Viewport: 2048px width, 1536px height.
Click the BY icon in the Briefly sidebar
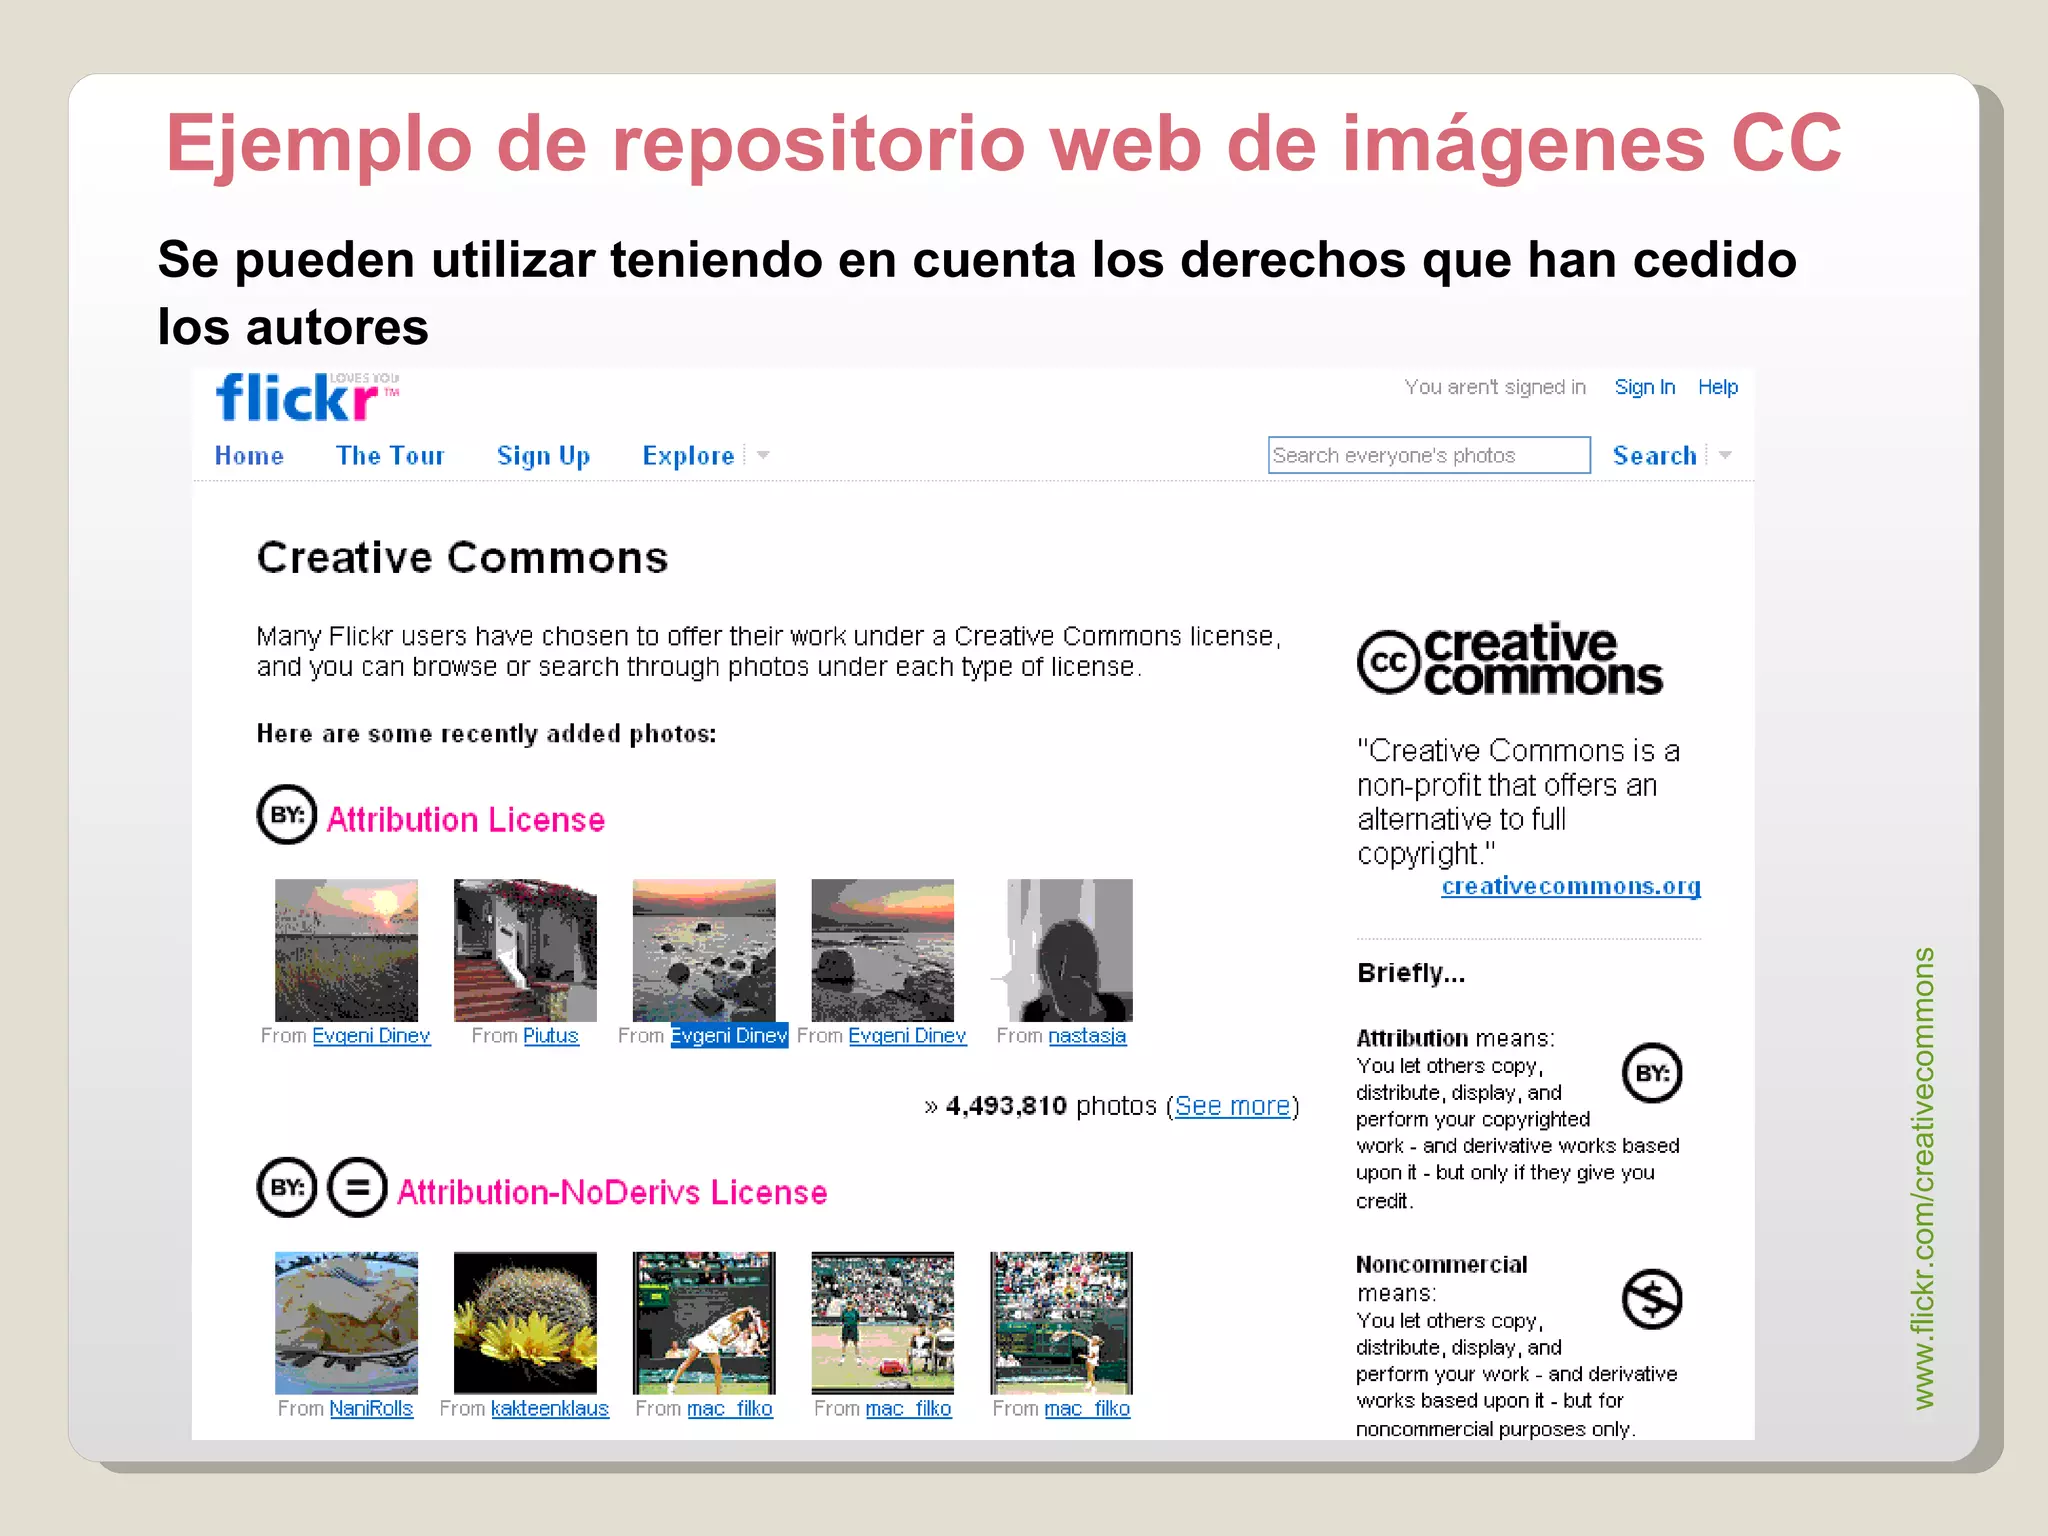1652,1073
